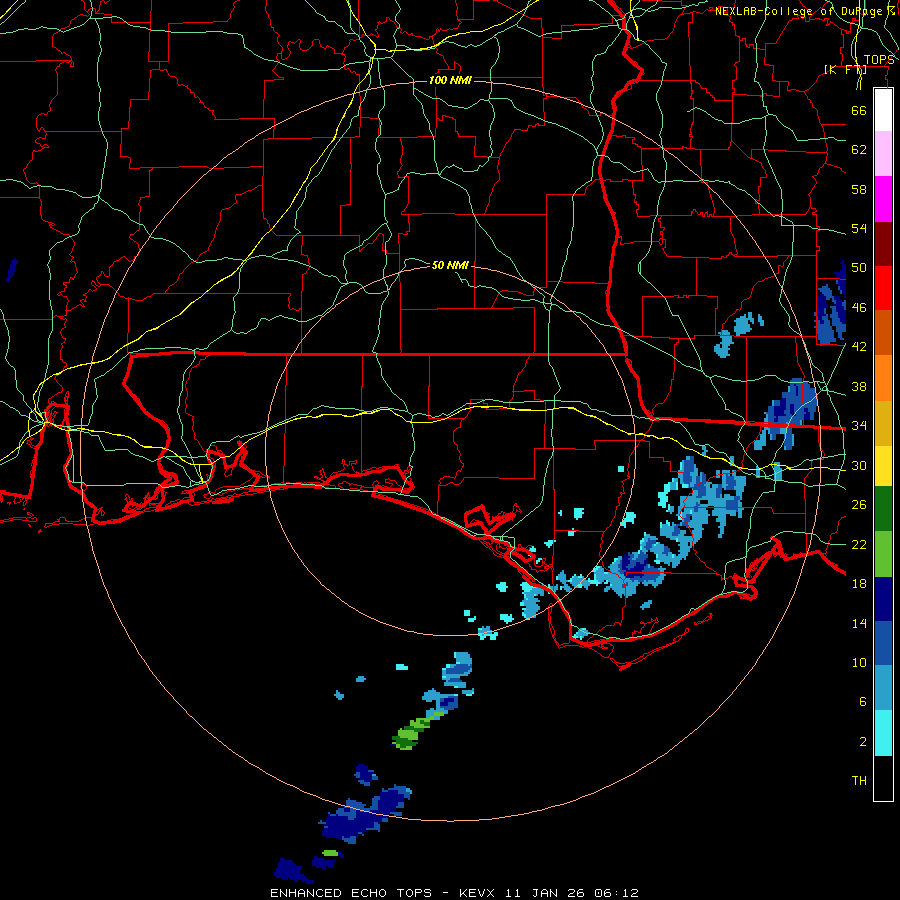Click the '[K FT]' units label
900x900 pixels.
click(845, 69)
